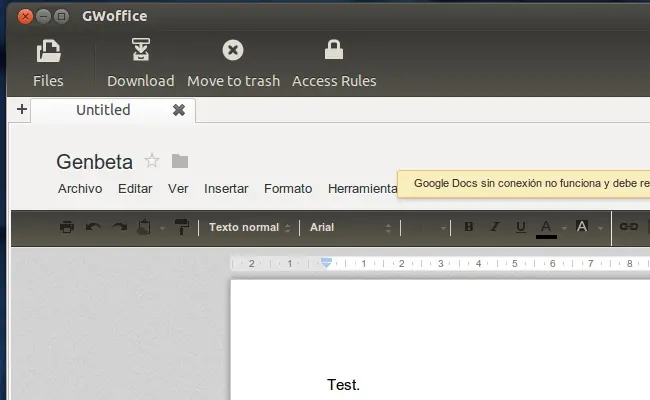Expand the text color dropdown arrow
The width and height of the screenshot is (650, 400).
[564, 228]
